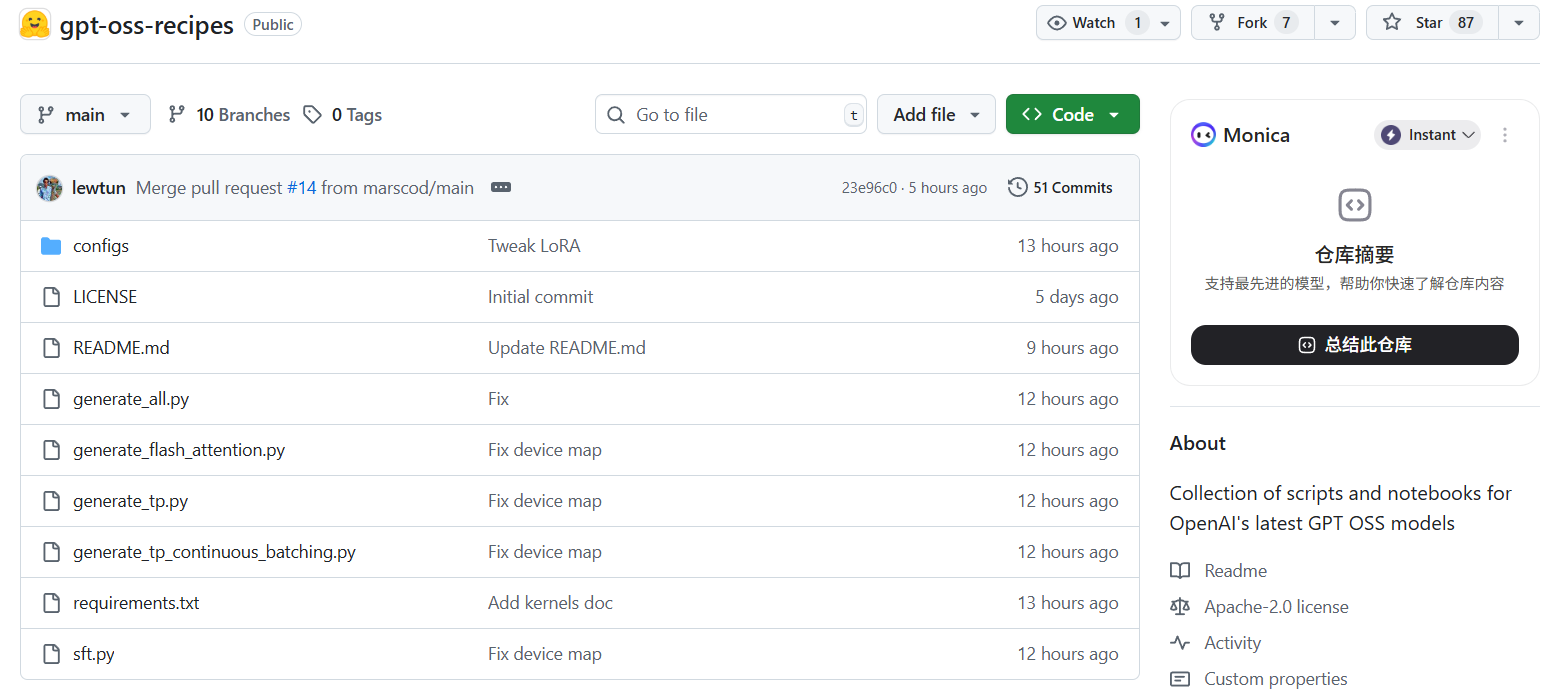Open the main branch dropdown
The width and height of the screenshot is (1553, 693).
(x=85, y=115)
